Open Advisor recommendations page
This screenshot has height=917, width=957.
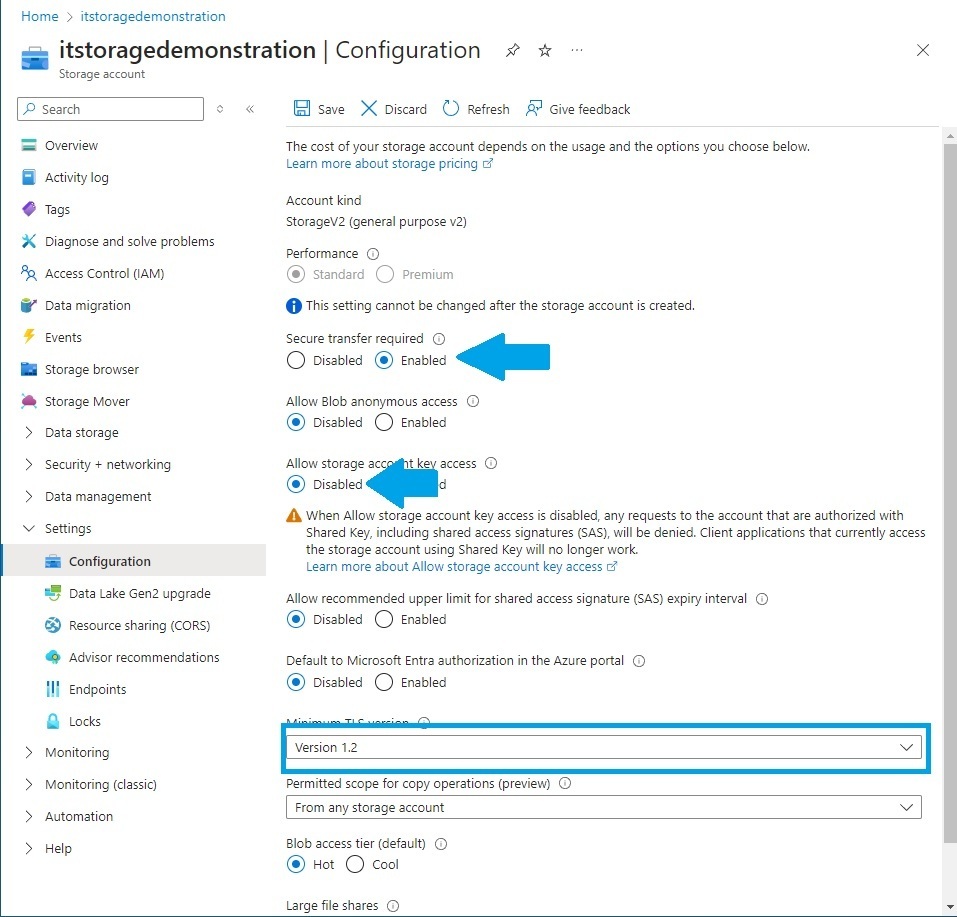(144, 658)
